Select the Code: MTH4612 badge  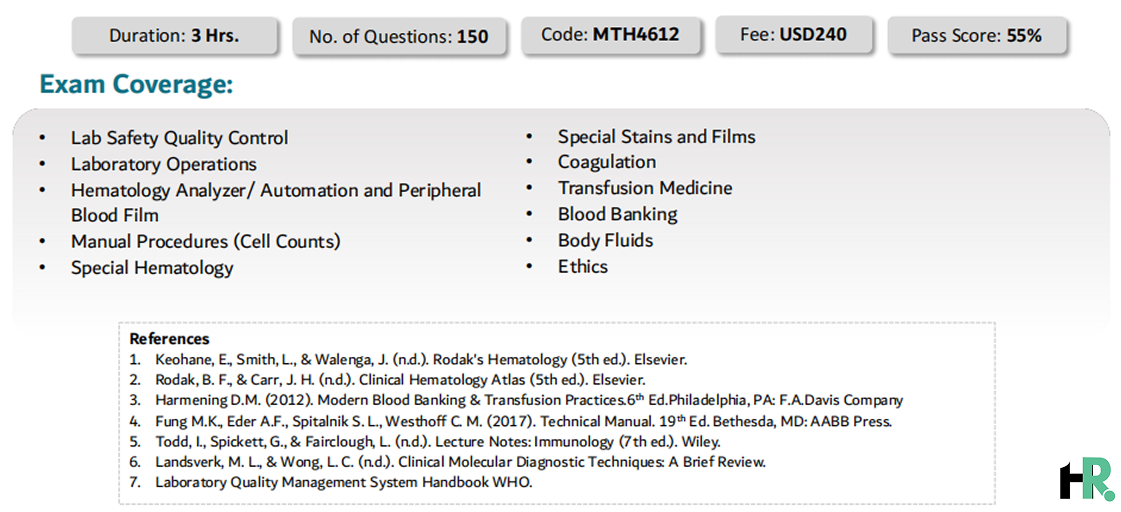tap(610, 34)
